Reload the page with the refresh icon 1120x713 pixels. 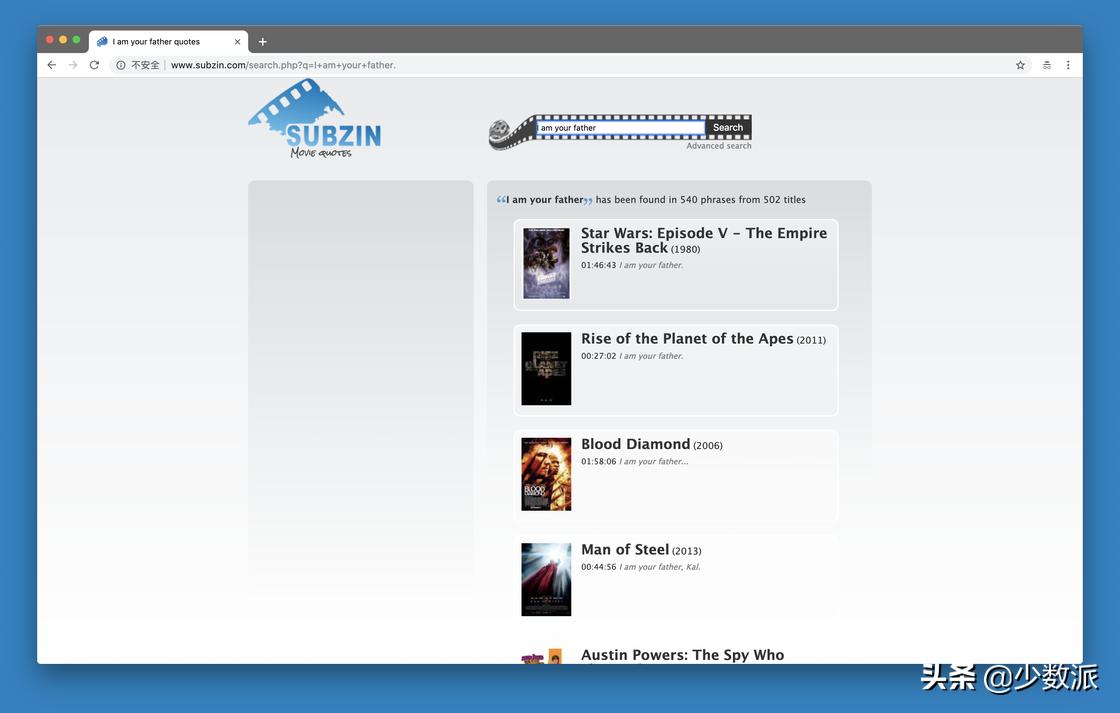click(x=94, y=65)
